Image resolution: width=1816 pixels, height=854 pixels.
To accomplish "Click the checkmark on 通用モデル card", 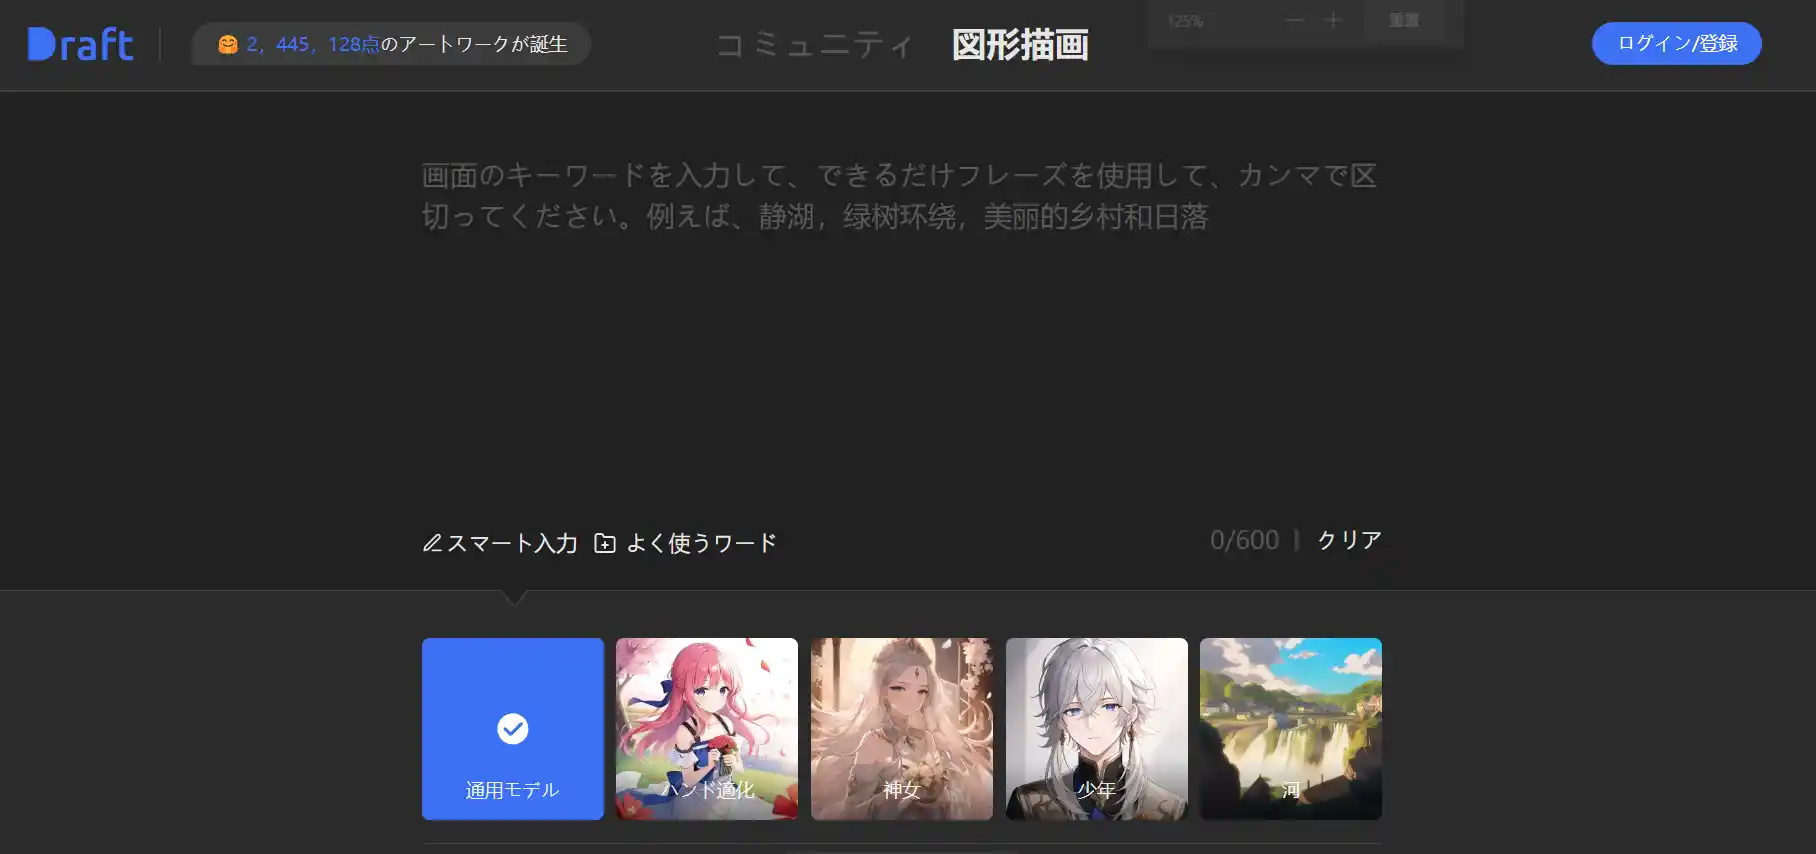I will tap(513, 728).
